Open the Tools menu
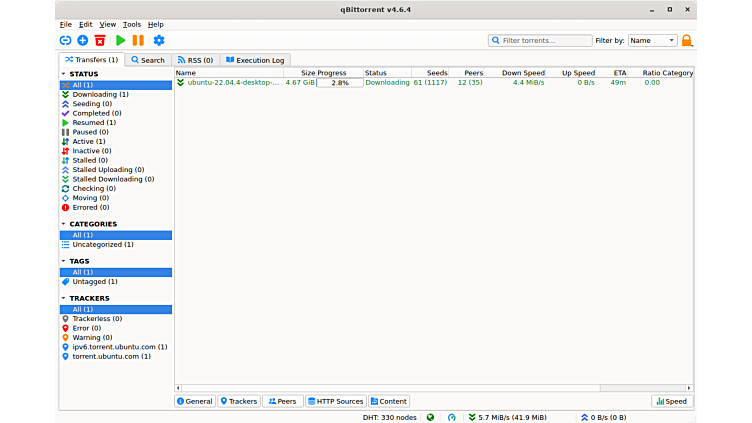 coord(132,24)
